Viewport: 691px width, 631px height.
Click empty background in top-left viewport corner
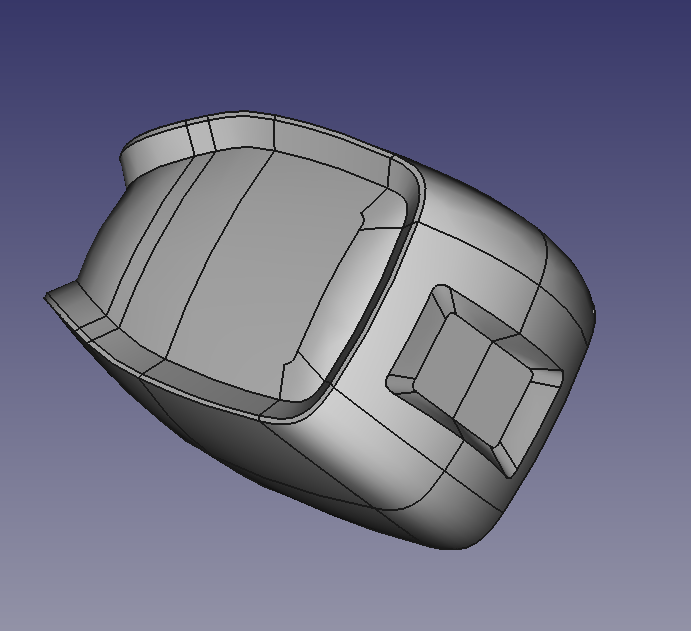coord(40,40)
